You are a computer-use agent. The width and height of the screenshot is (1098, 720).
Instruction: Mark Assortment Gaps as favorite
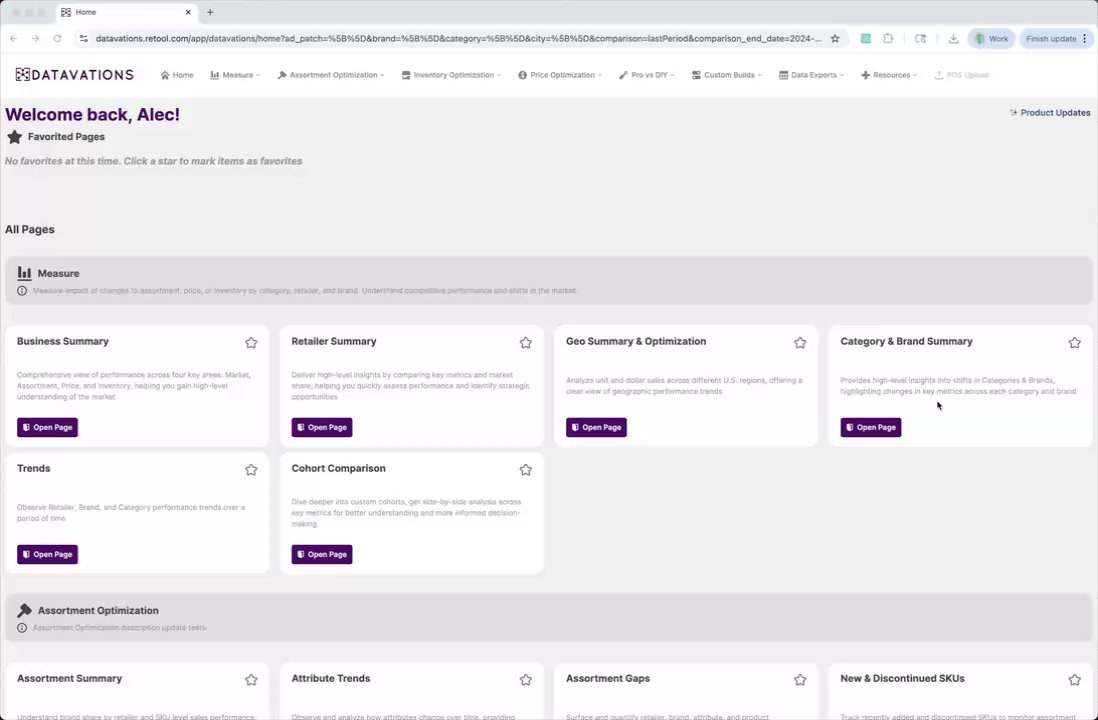[800, 679]
